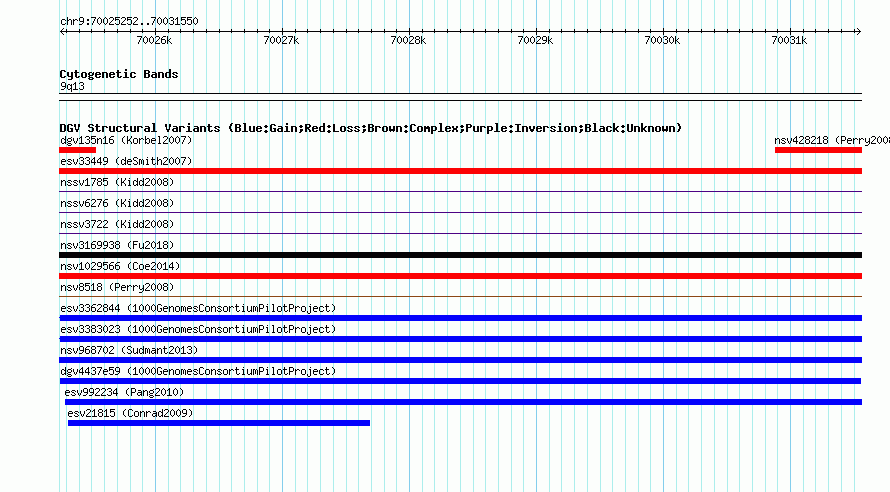Click the right arrowhead of the ruler
Image resolution: width=890 pixels, height=492 pixels.
858,32
